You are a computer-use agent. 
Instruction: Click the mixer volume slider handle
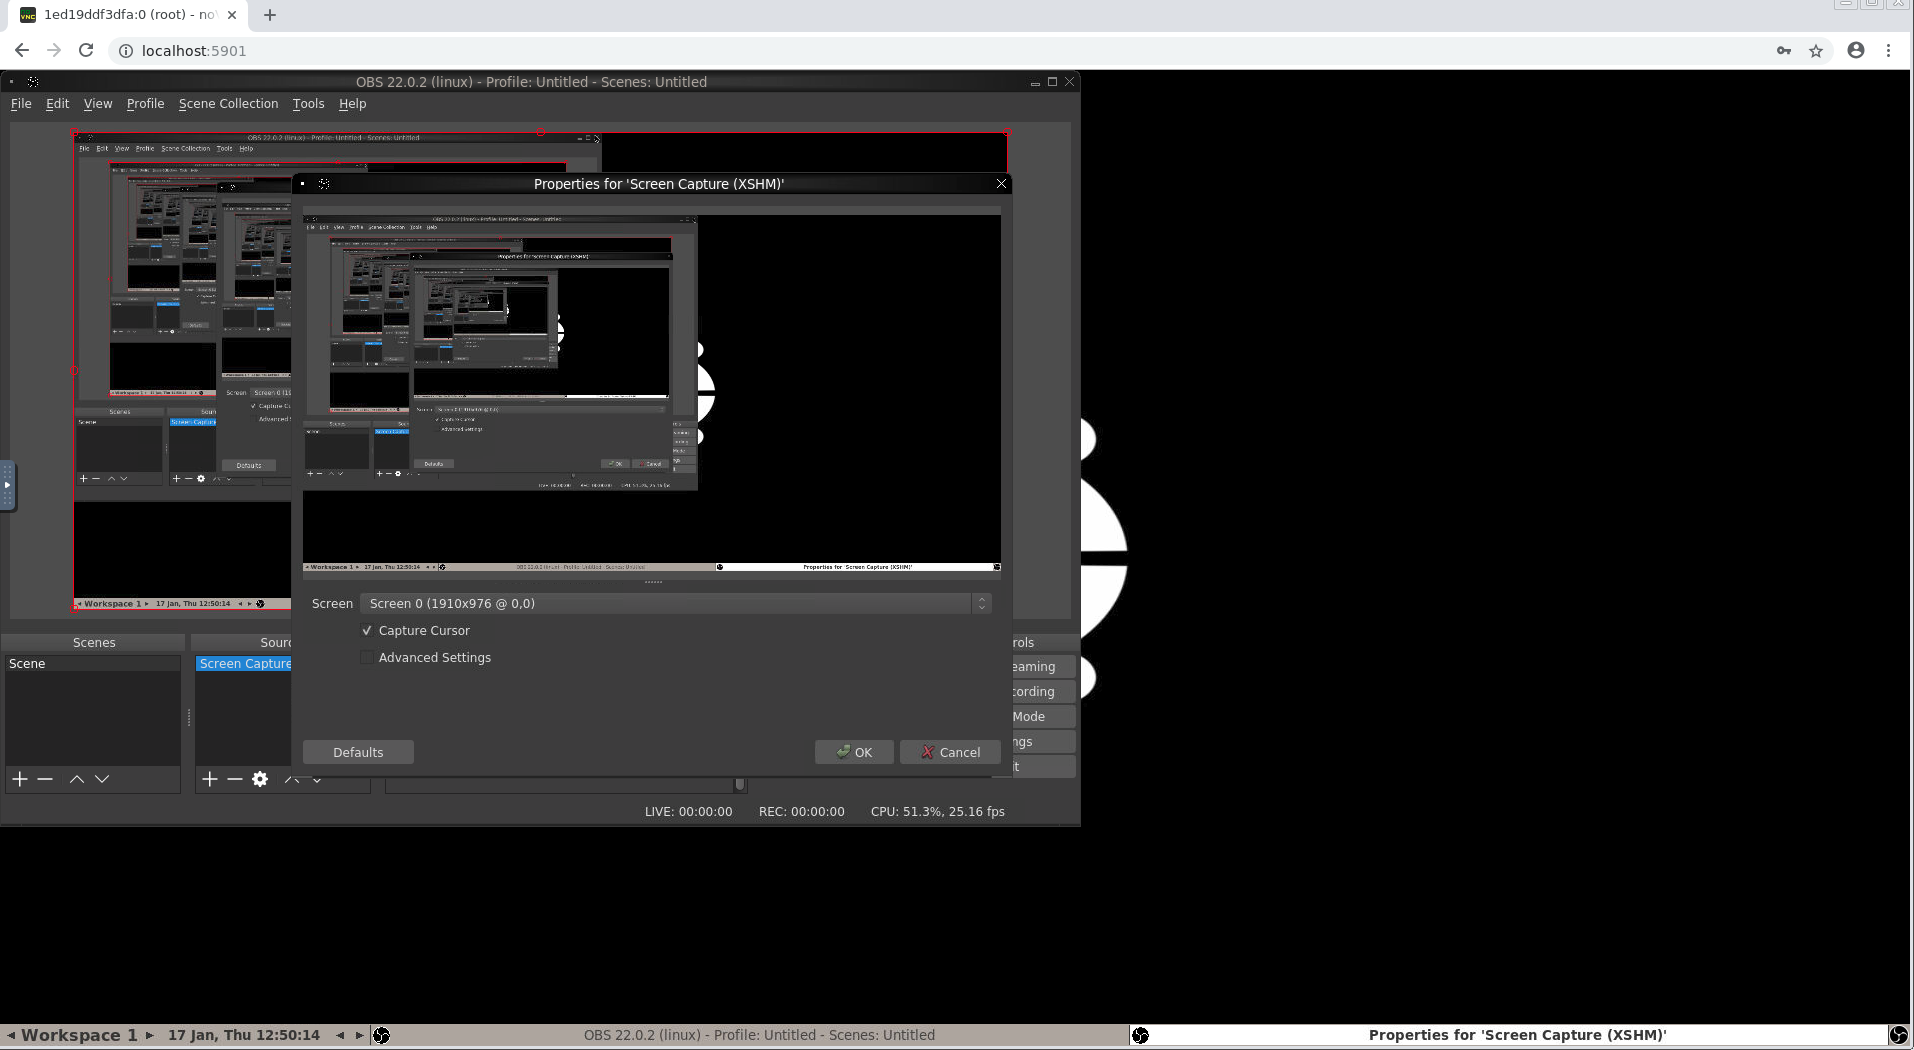[740, 784]
